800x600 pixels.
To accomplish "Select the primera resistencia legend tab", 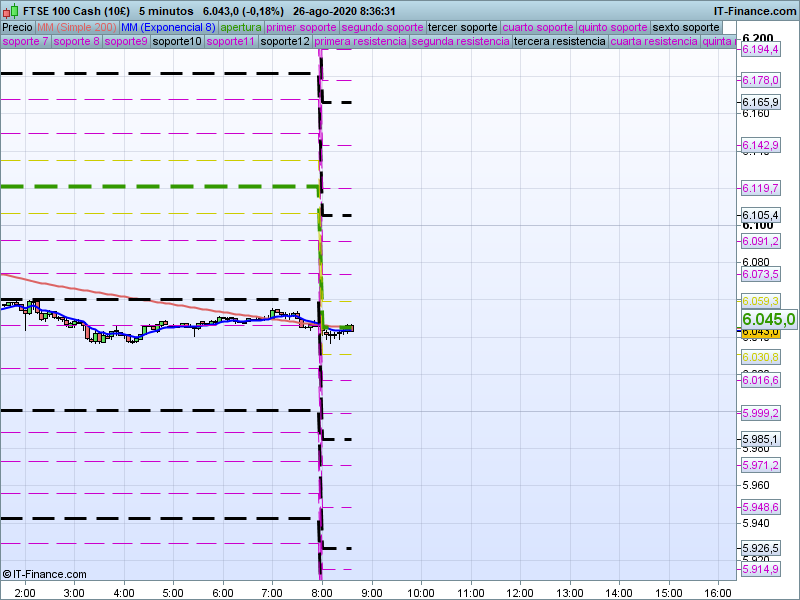I will point(360,42).
